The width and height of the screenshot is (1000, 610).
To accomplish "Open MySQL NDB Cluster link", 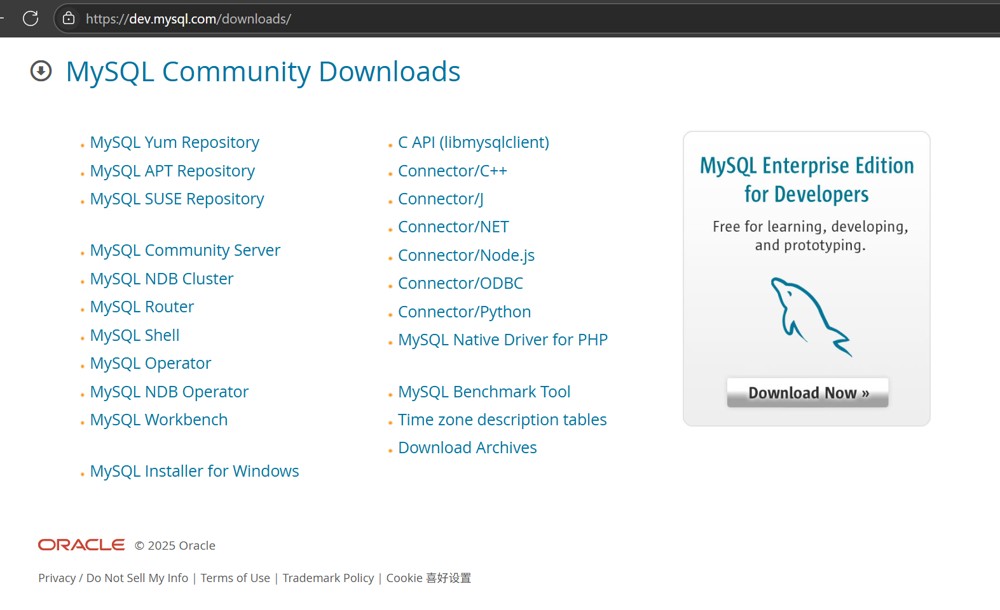I will [161, 279].
